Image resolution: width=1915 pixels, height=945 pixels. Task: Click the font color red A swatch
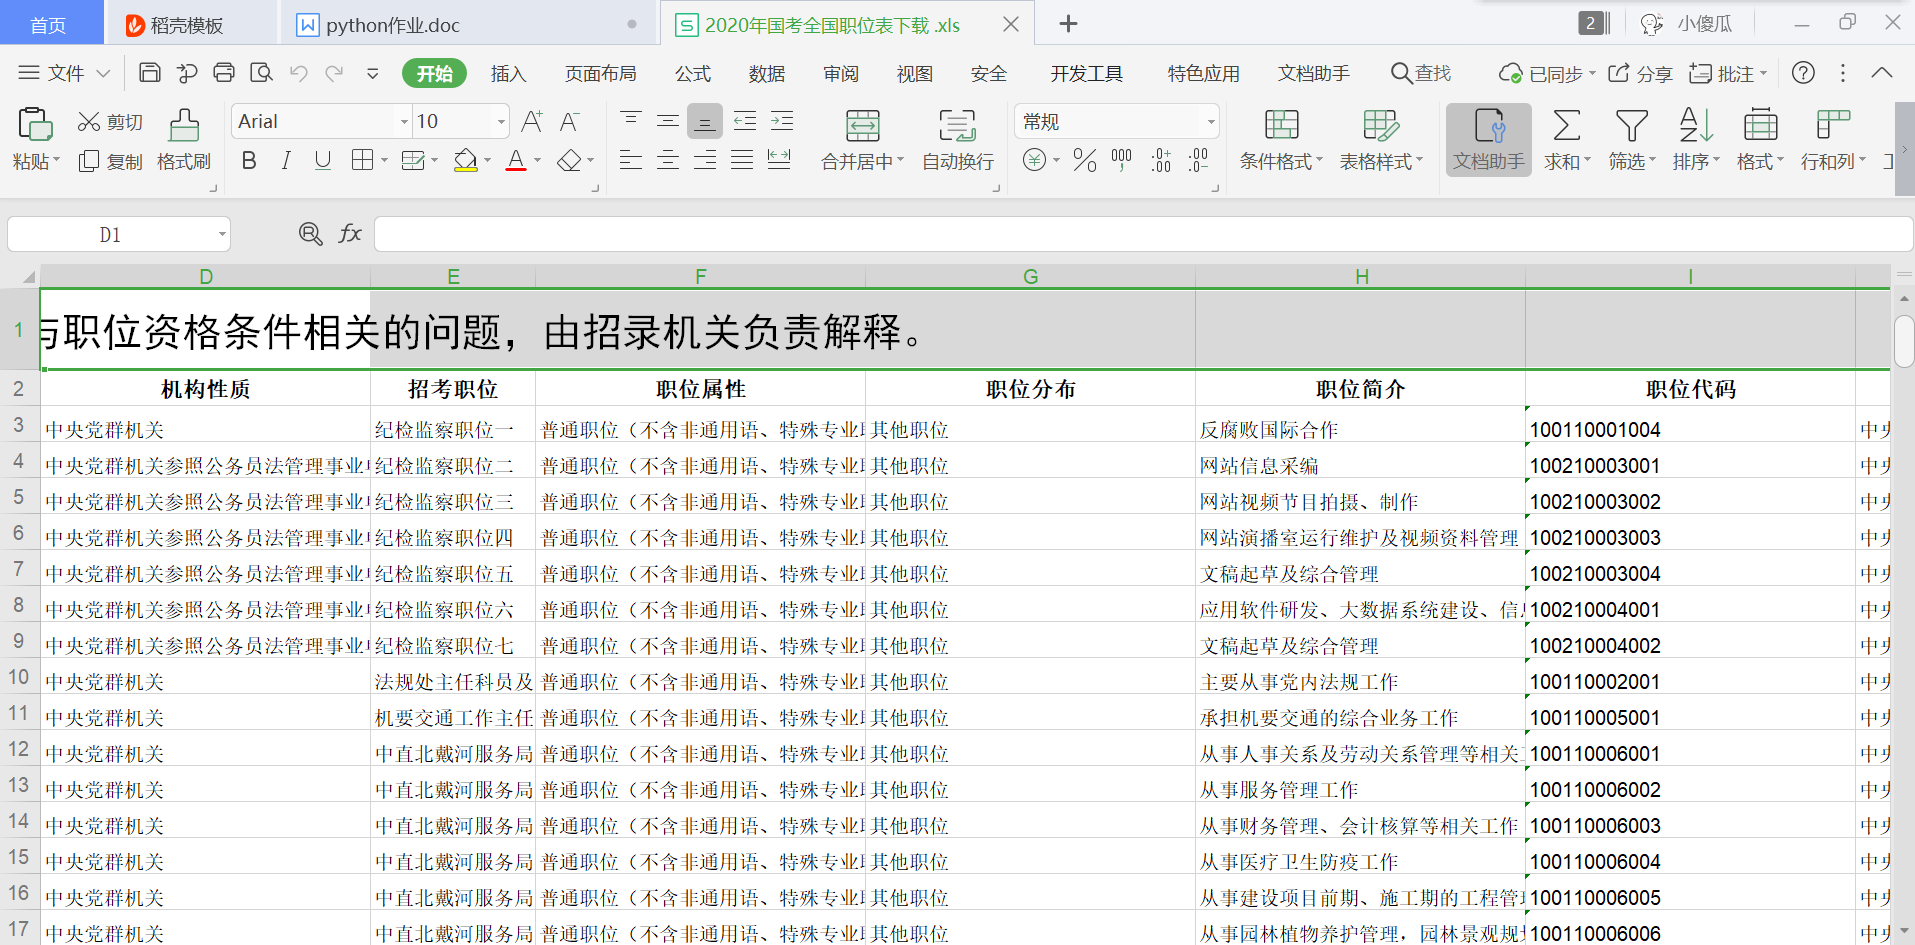(516, 161)
